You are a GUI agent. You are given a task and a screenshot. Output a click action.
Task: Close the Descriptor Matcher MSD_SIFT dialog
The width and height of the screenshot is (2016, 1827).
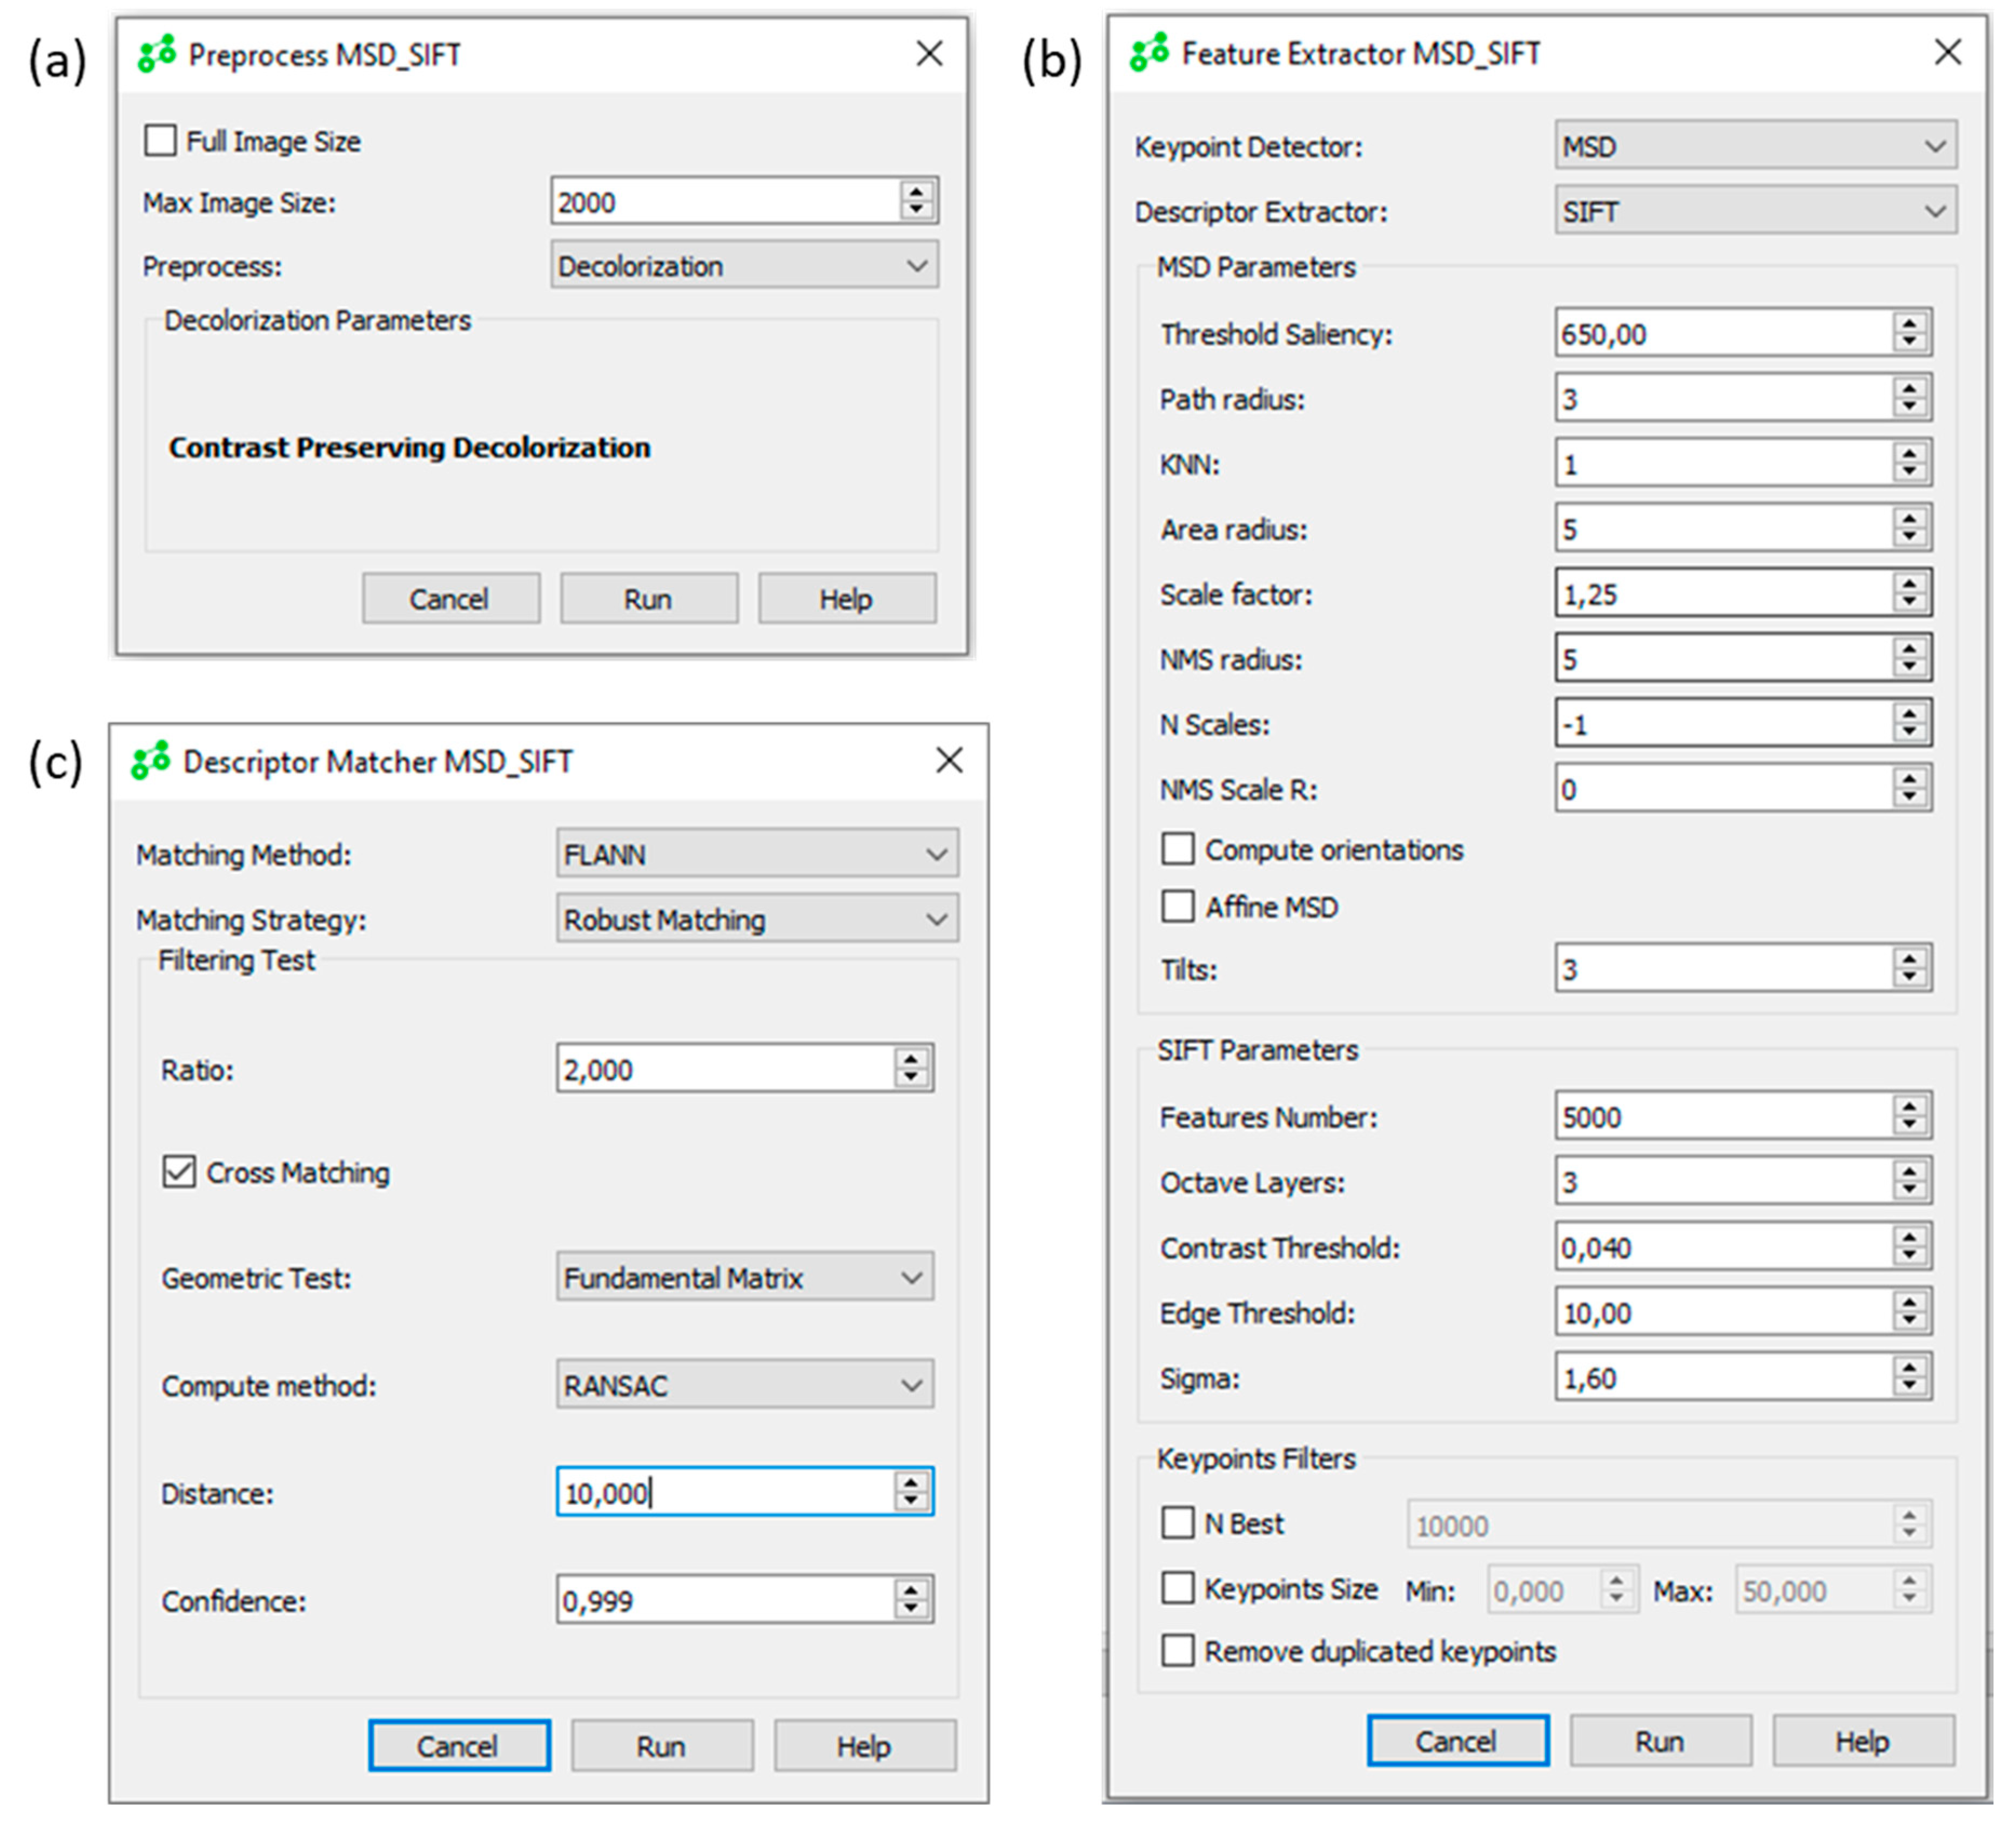(949, 761)
